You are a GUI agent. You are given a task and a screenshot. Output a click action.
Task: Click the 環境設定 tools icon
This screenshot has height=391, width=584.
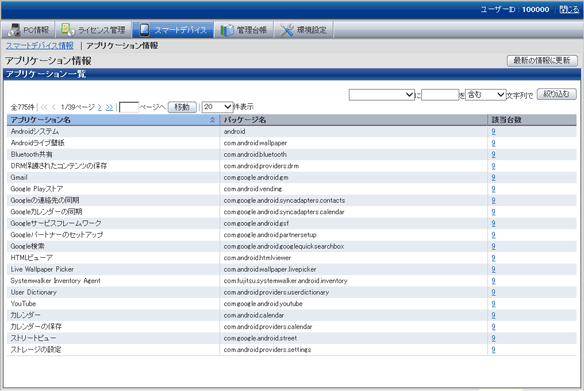click(x=286, y=30)
